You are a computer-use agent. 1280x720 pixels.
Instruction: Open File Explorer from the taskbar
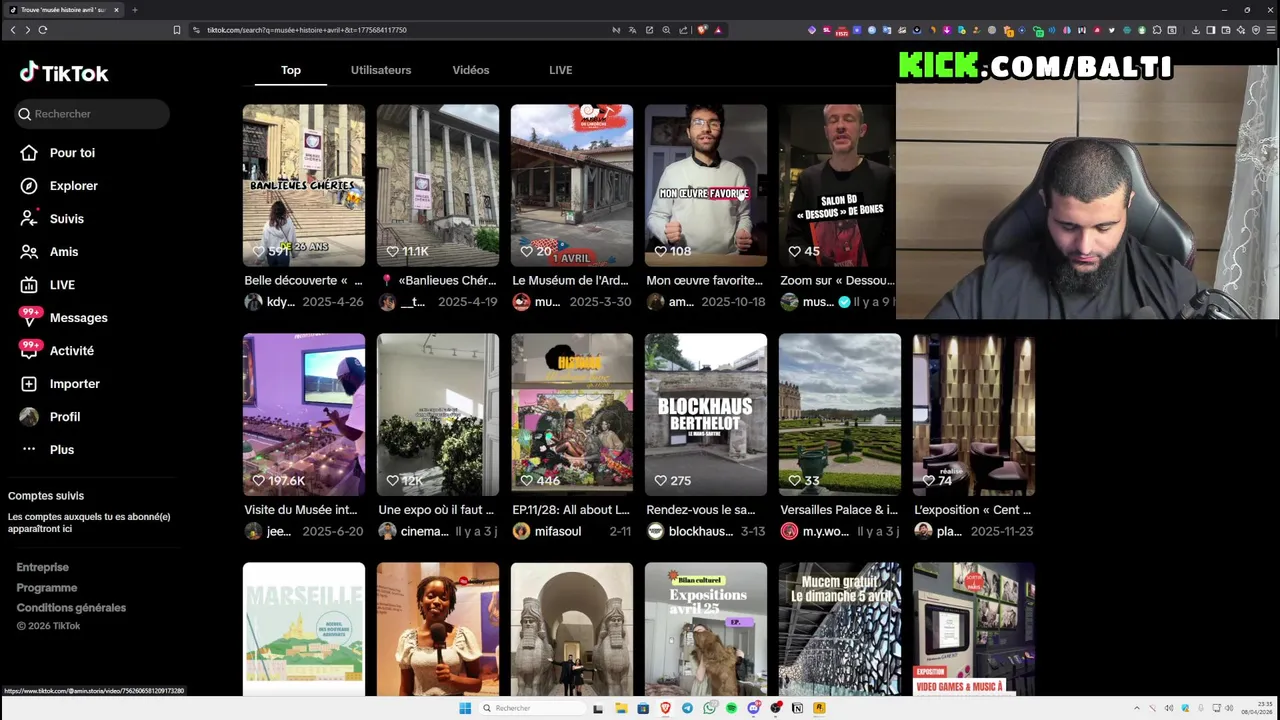(x=621, y=708)
